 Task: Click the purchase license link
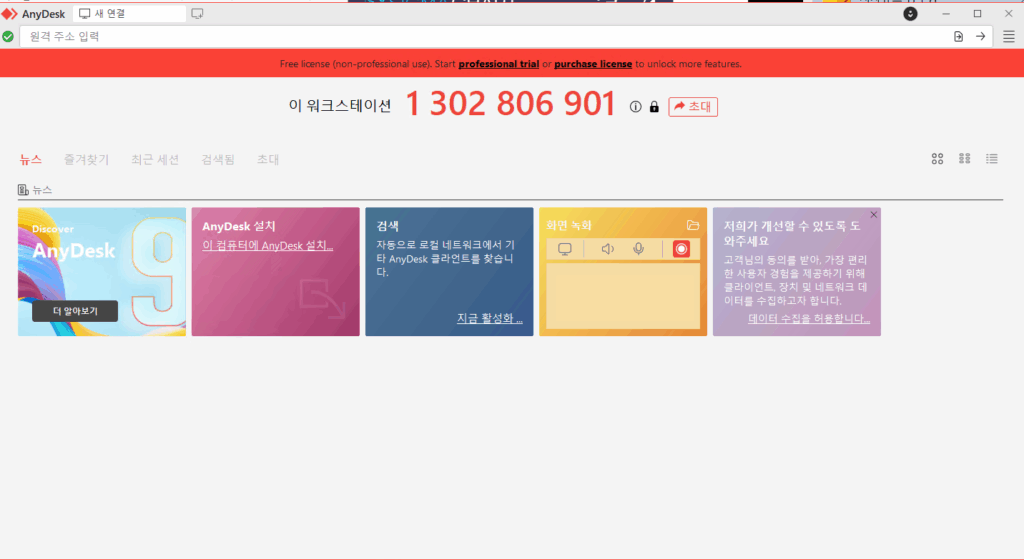pos(593,64)
